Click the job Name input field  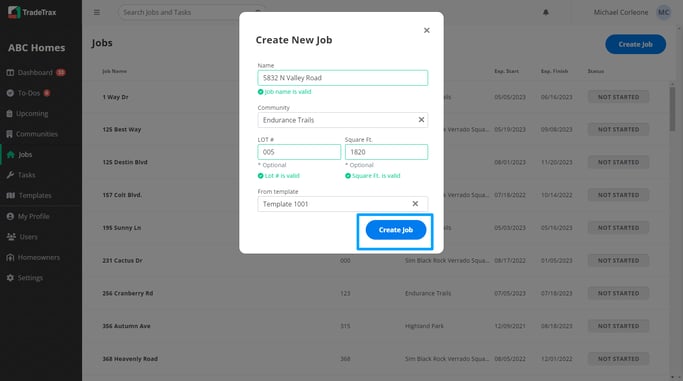pos(342,78)
